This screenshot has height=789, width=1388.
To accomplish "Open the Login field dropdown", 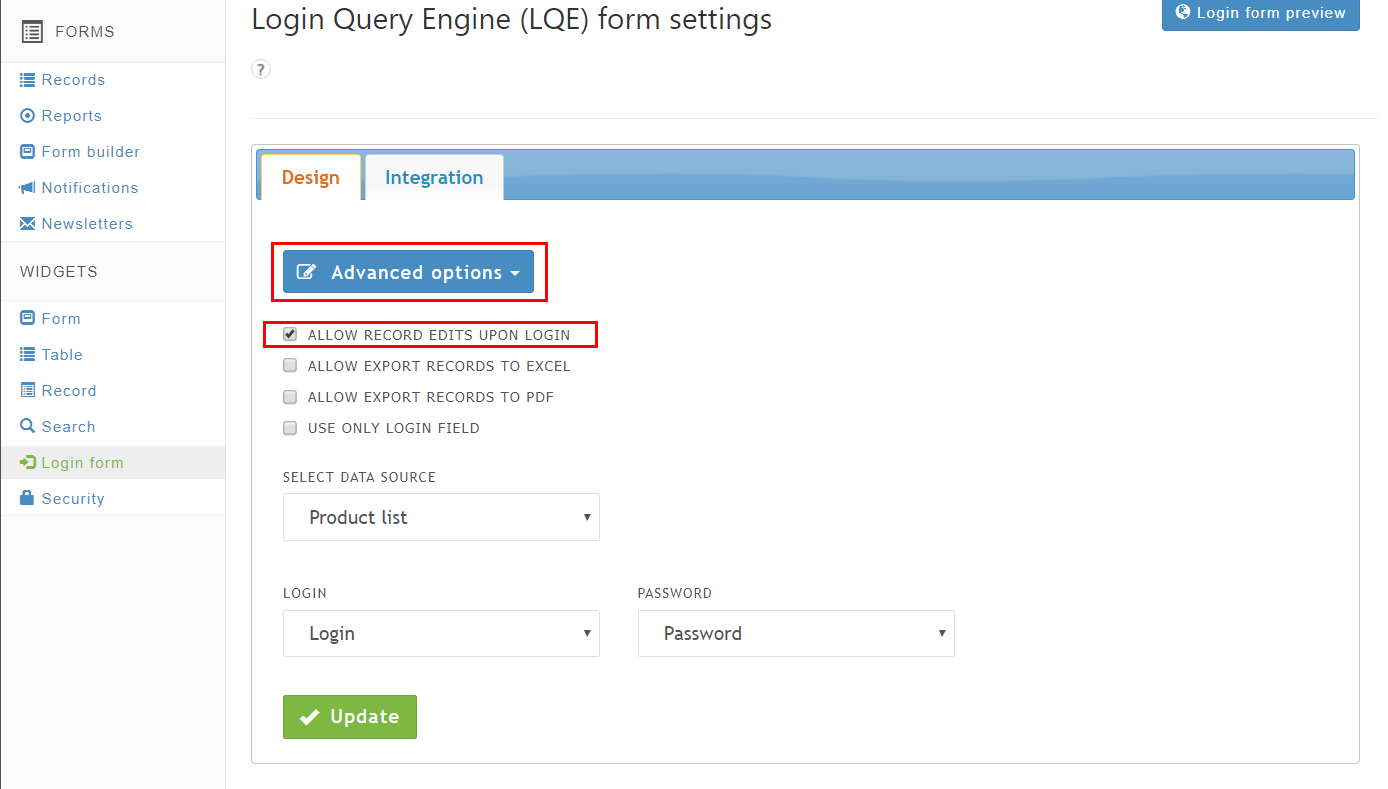I will [441, 633].
